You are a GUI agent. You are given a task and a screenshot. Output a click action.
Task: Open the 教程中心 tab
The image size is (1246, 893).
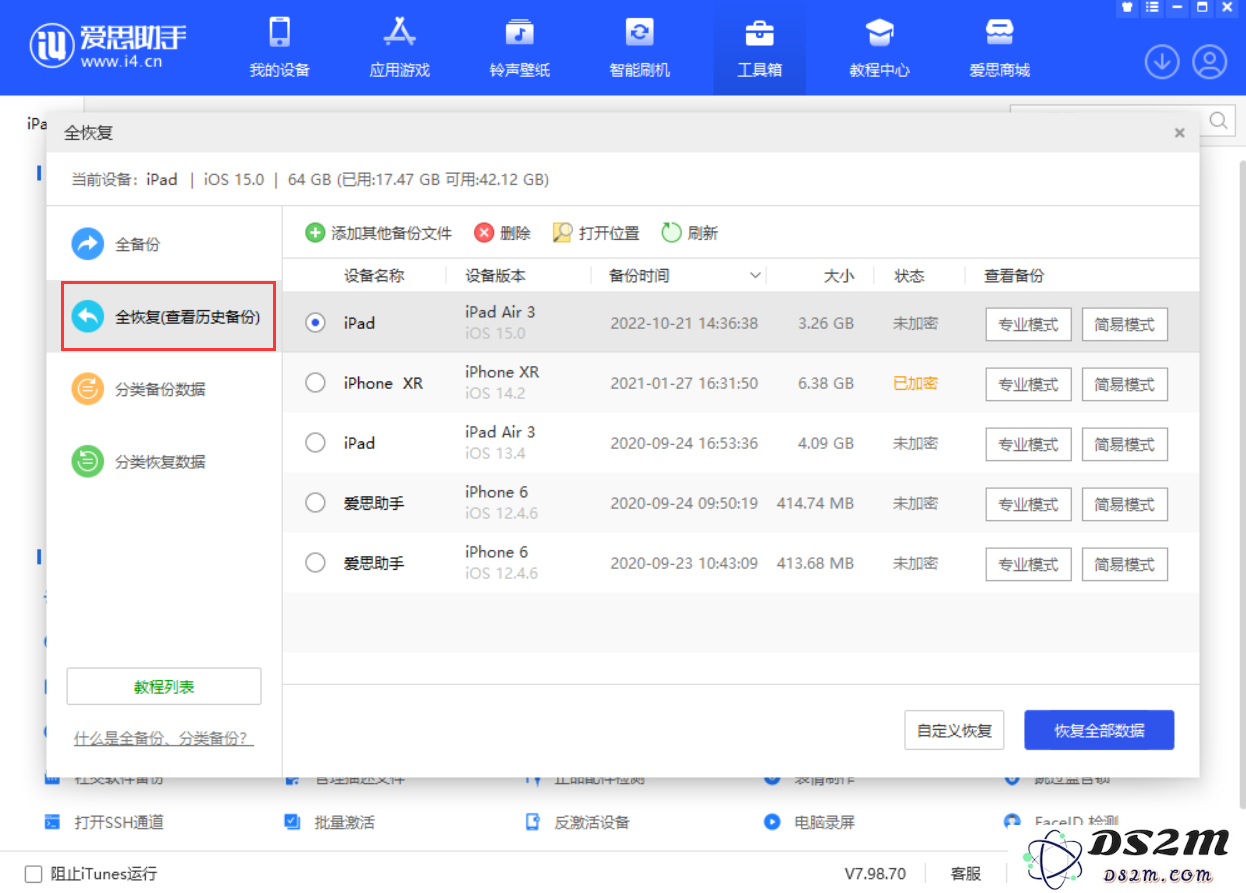879,47
